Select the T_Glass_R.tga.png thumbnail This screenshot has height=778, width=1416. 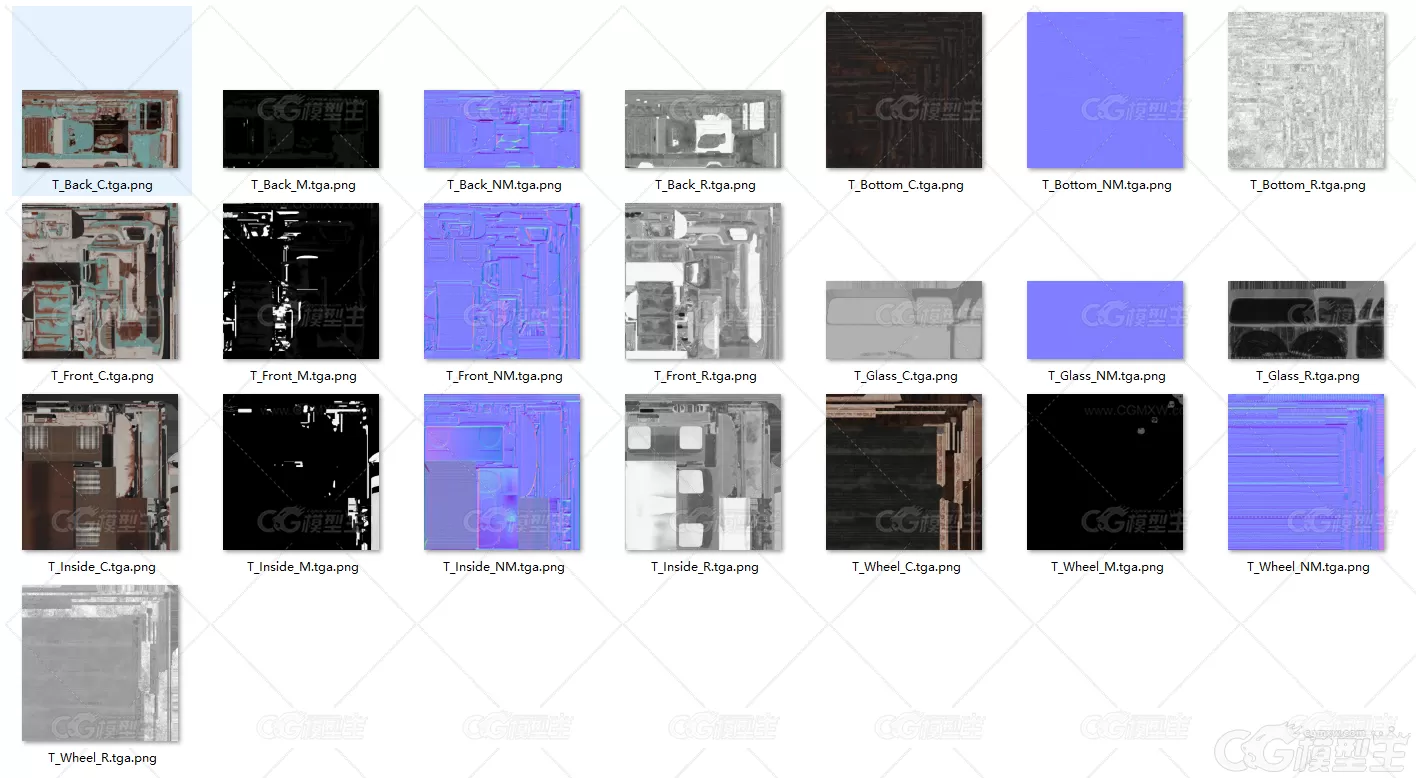click(1306, 320)
